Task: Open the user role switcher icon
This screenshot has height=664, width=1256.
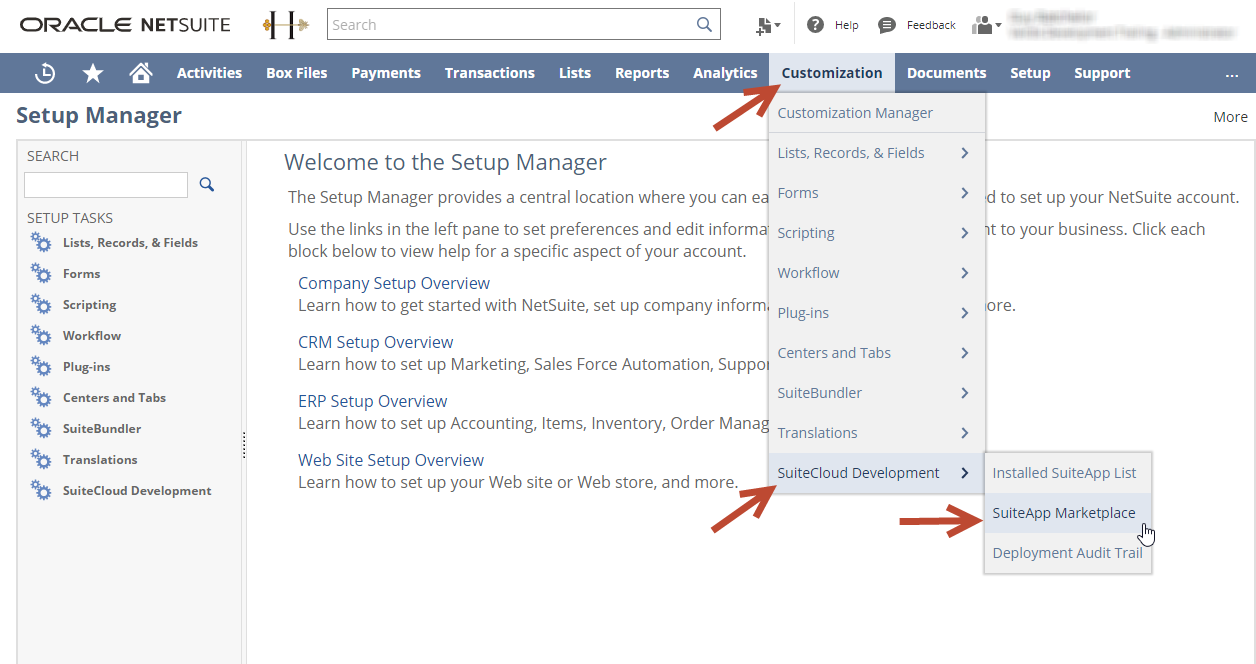Action: click(986, 25)
